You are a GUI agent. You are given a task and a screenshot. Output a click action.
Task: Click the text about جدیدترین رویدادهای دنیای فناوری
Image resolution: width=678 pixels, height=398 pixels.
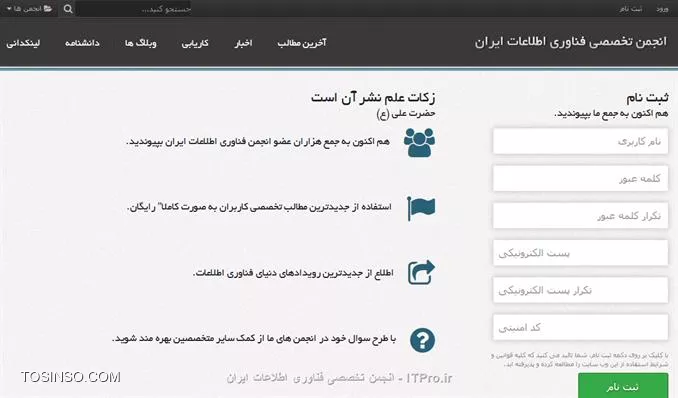[293, 273]
